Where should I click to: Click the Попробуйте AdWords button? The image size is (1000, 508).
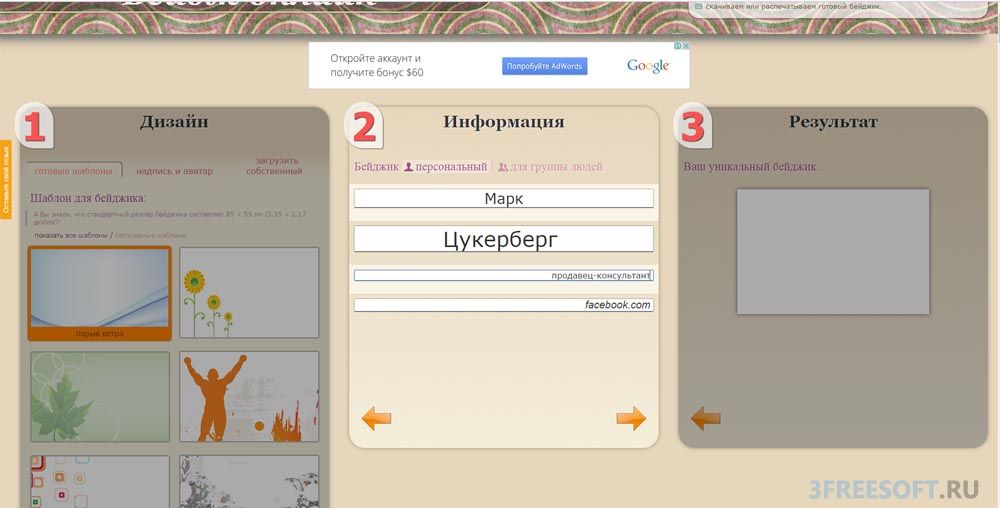(x=545, y=66)
